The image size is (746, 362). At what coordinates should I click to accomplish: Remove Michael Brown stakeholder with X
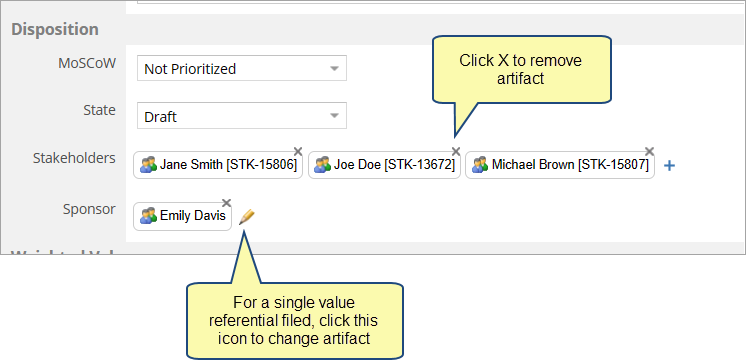pos(649,151)
